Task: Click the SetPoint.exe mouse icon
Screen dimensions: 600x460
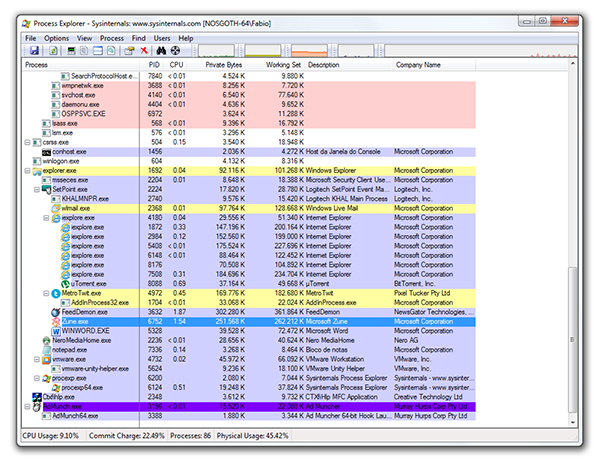Action: [x=46, y=189]
